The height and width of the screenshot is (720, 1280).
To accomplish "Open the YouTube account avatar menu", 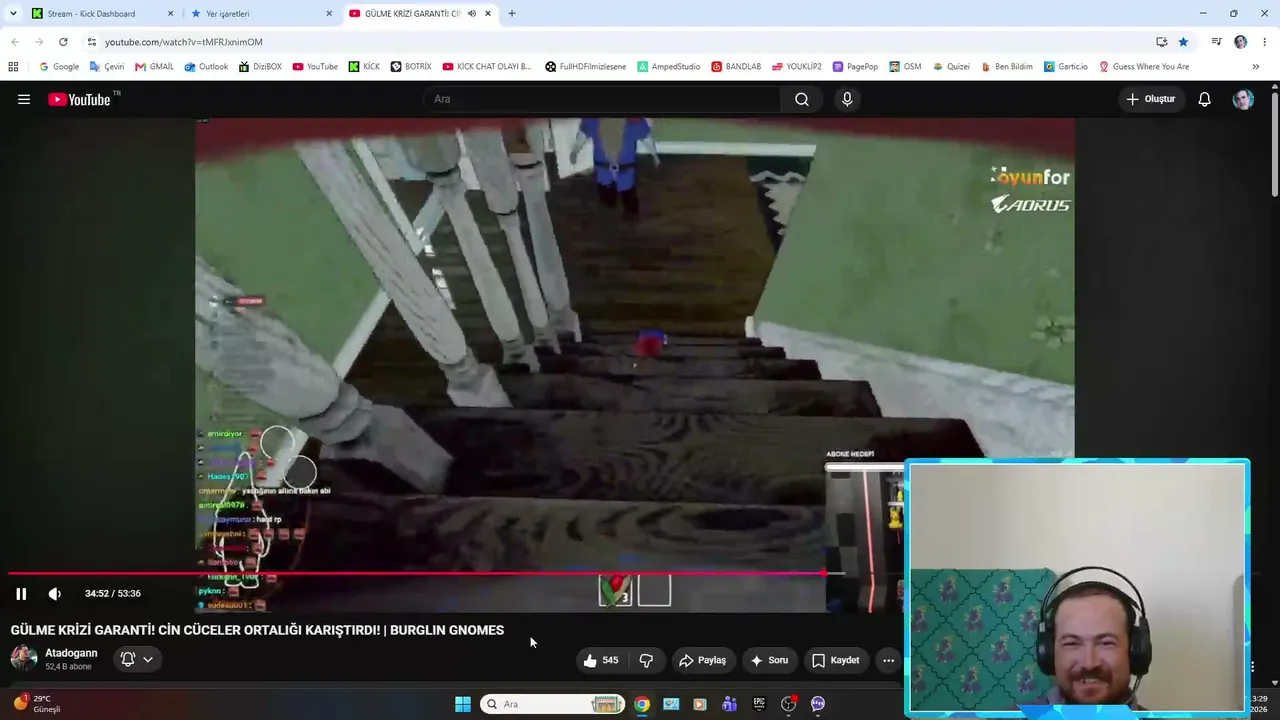I will click(1243, 99).
